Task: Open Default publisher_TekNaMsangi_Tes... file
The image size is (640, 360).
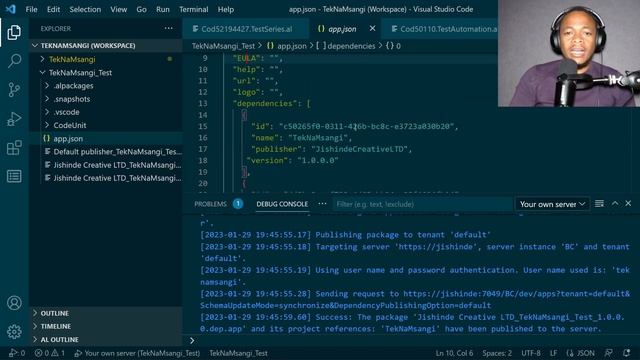Action: pyautogui.click(x=106, y=151)
